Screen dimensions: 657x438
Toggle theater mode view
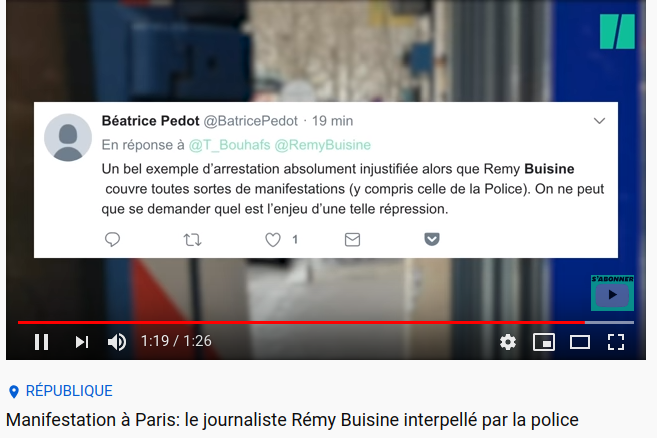tap(579, 342)
